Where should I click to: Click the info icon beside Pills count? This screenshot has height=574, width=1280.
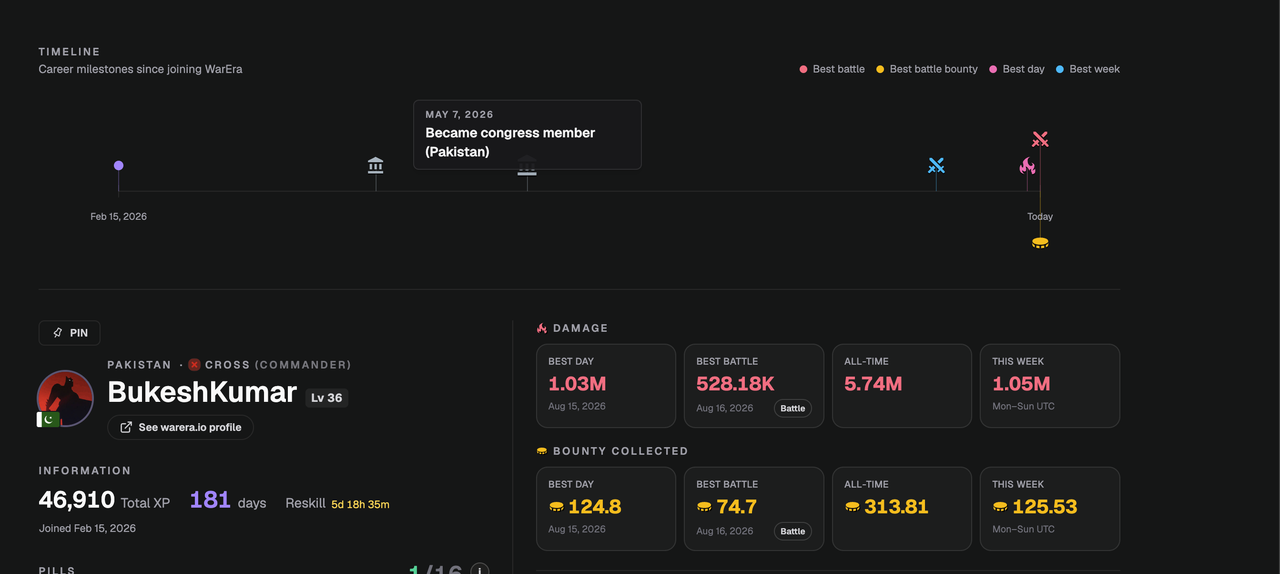pos(480,570)
